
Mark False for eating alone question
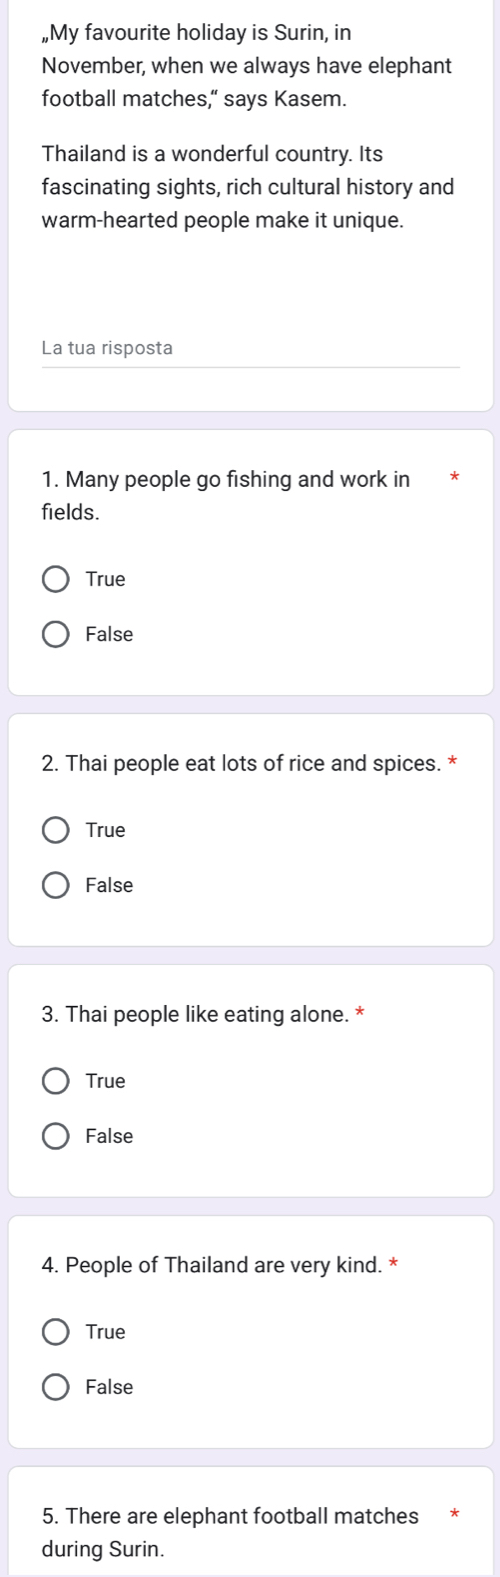coord(56,1137)
